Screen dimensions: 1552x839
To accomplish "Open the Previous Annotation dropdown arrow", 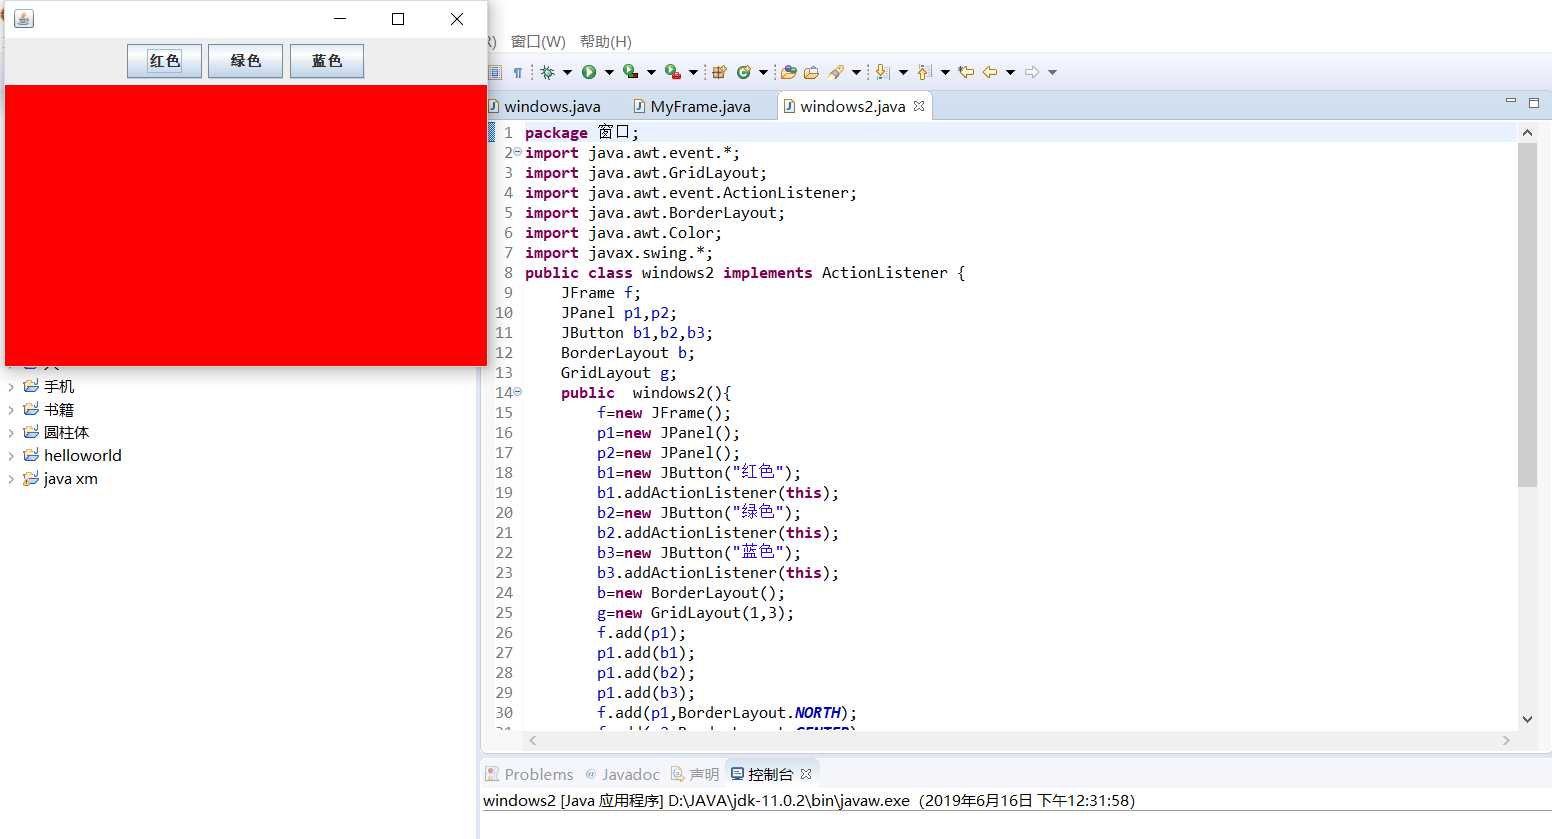I will (945, 72).
